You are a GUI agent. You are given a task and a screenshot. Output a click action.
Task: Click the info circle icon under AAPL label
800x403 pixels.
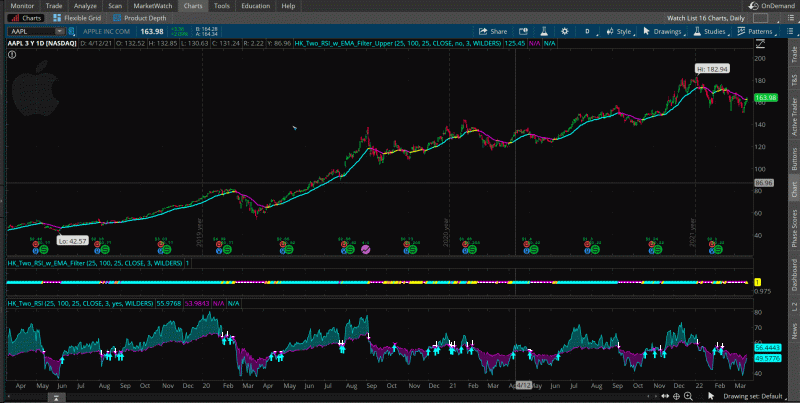point(12,54)
